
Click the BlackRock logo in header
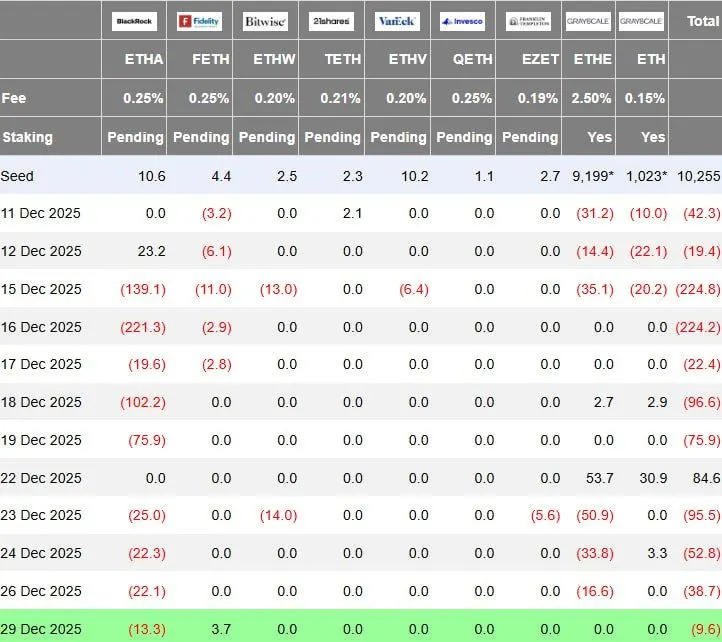point(135,20)
